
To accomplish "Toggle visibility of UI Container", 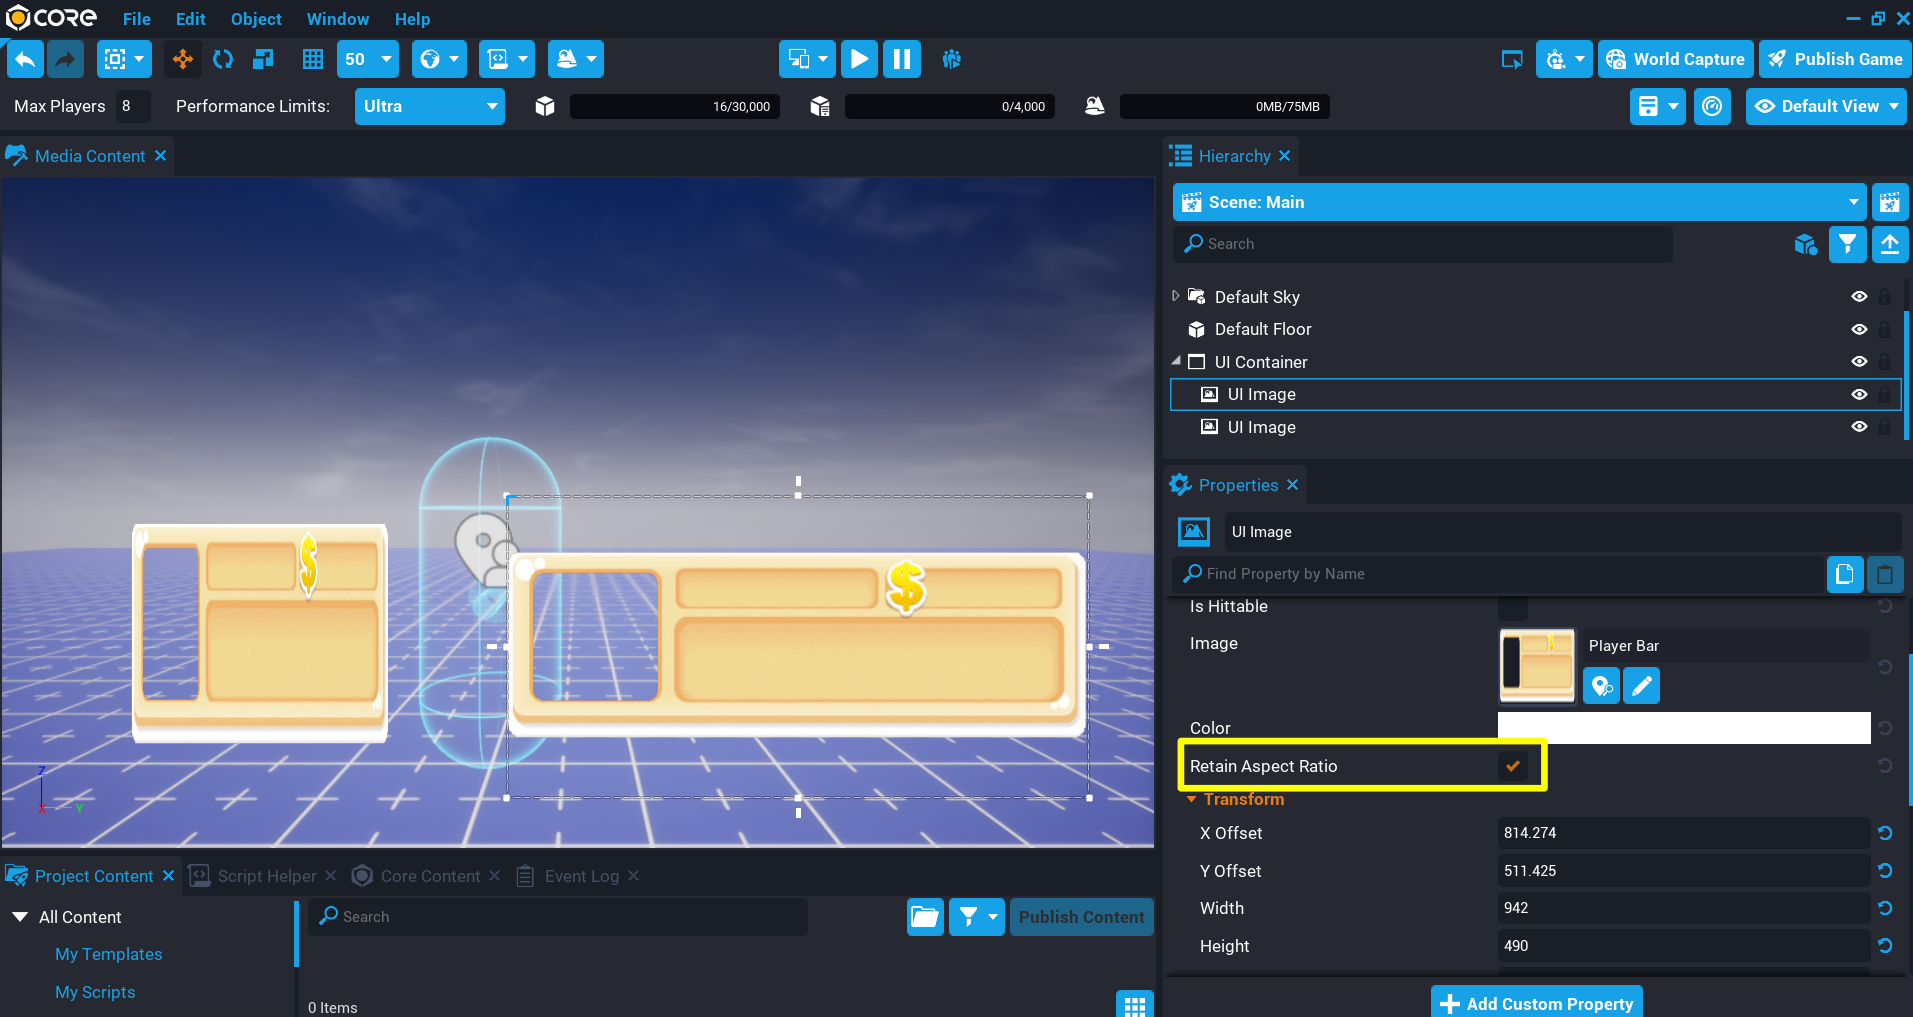I will pyautogui.click(x=1859, y=362).
